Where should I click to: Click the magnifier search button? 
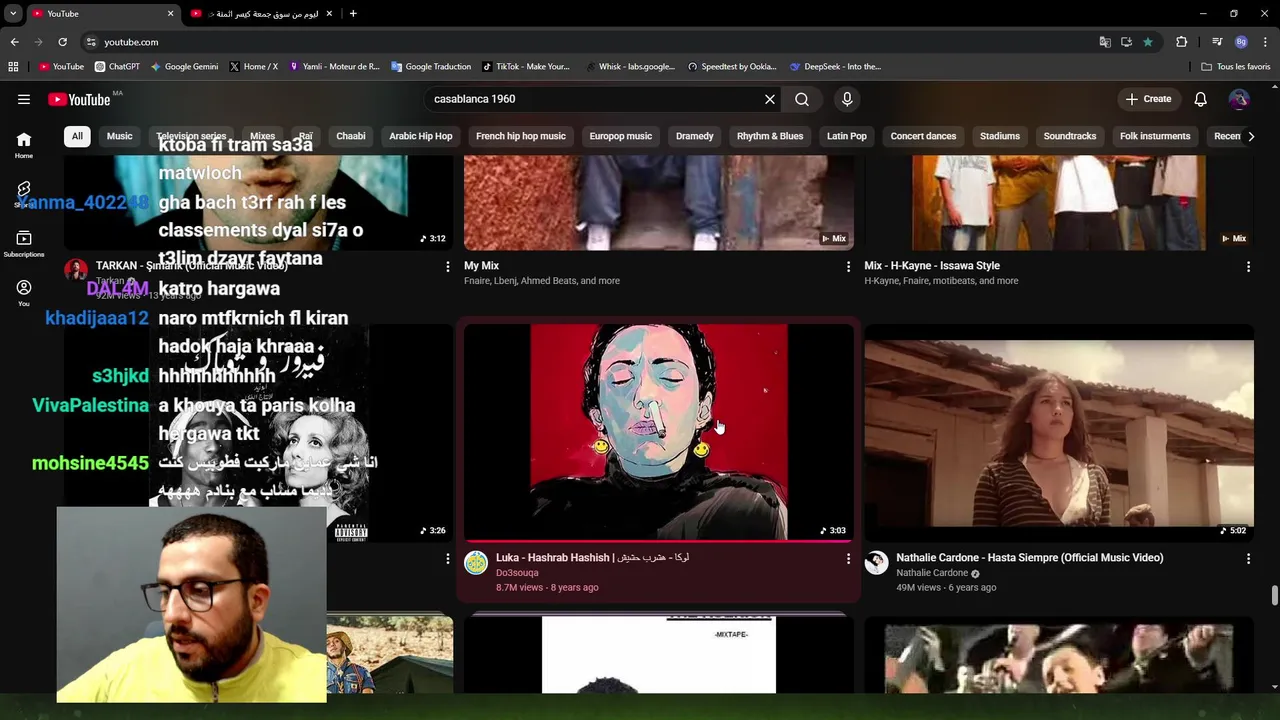click(802, 99)
